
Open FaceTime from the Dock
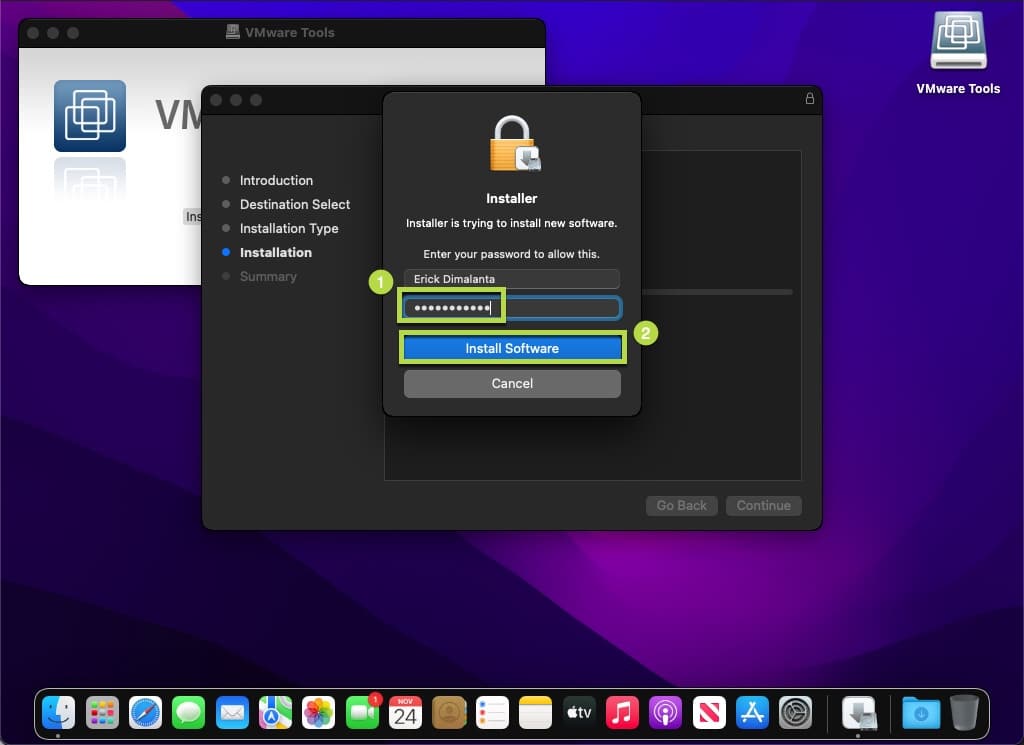coord(362,712)
